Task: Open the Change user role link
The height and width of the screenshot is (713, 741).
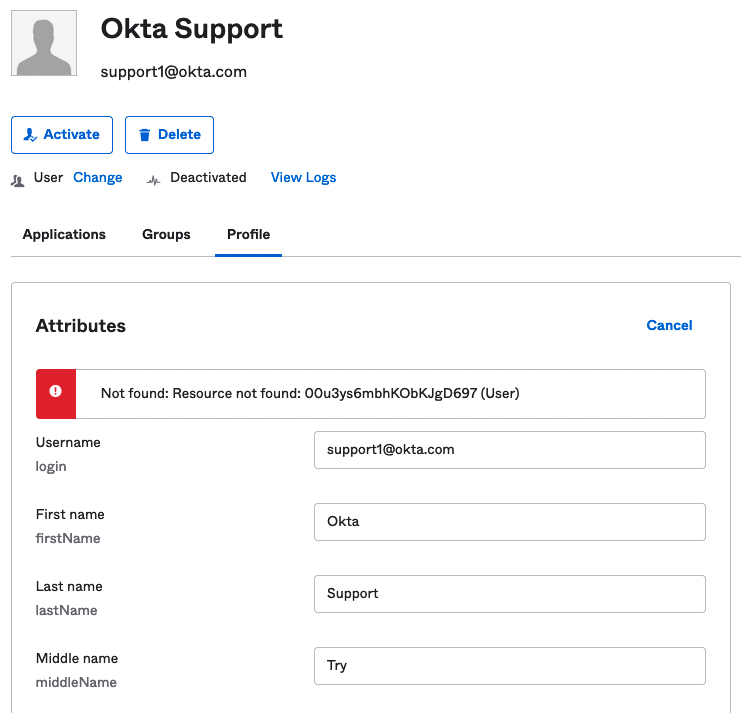Action: click(97, 177)
